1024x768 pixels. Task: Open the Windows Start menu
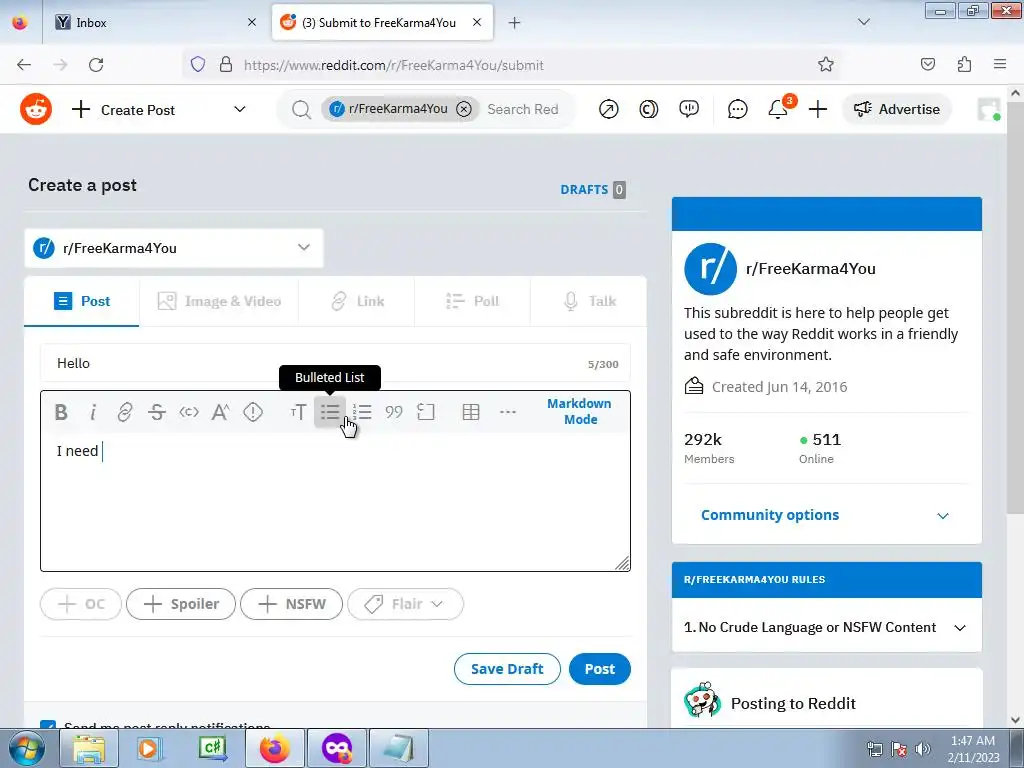(27, 748)
